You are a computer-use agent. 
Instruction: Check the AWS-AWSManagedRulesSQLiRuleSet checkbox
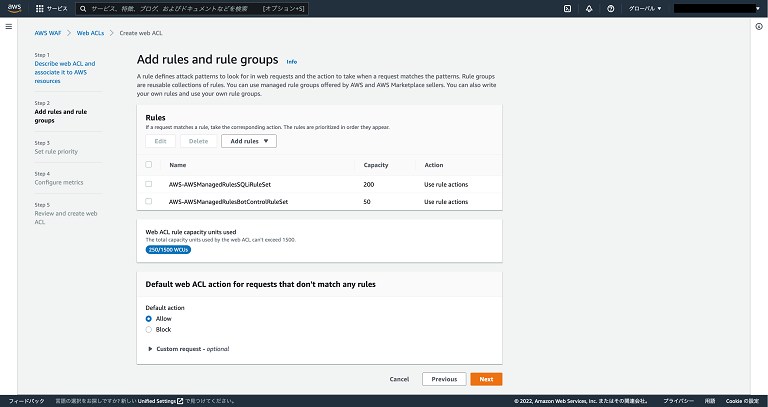149,184
